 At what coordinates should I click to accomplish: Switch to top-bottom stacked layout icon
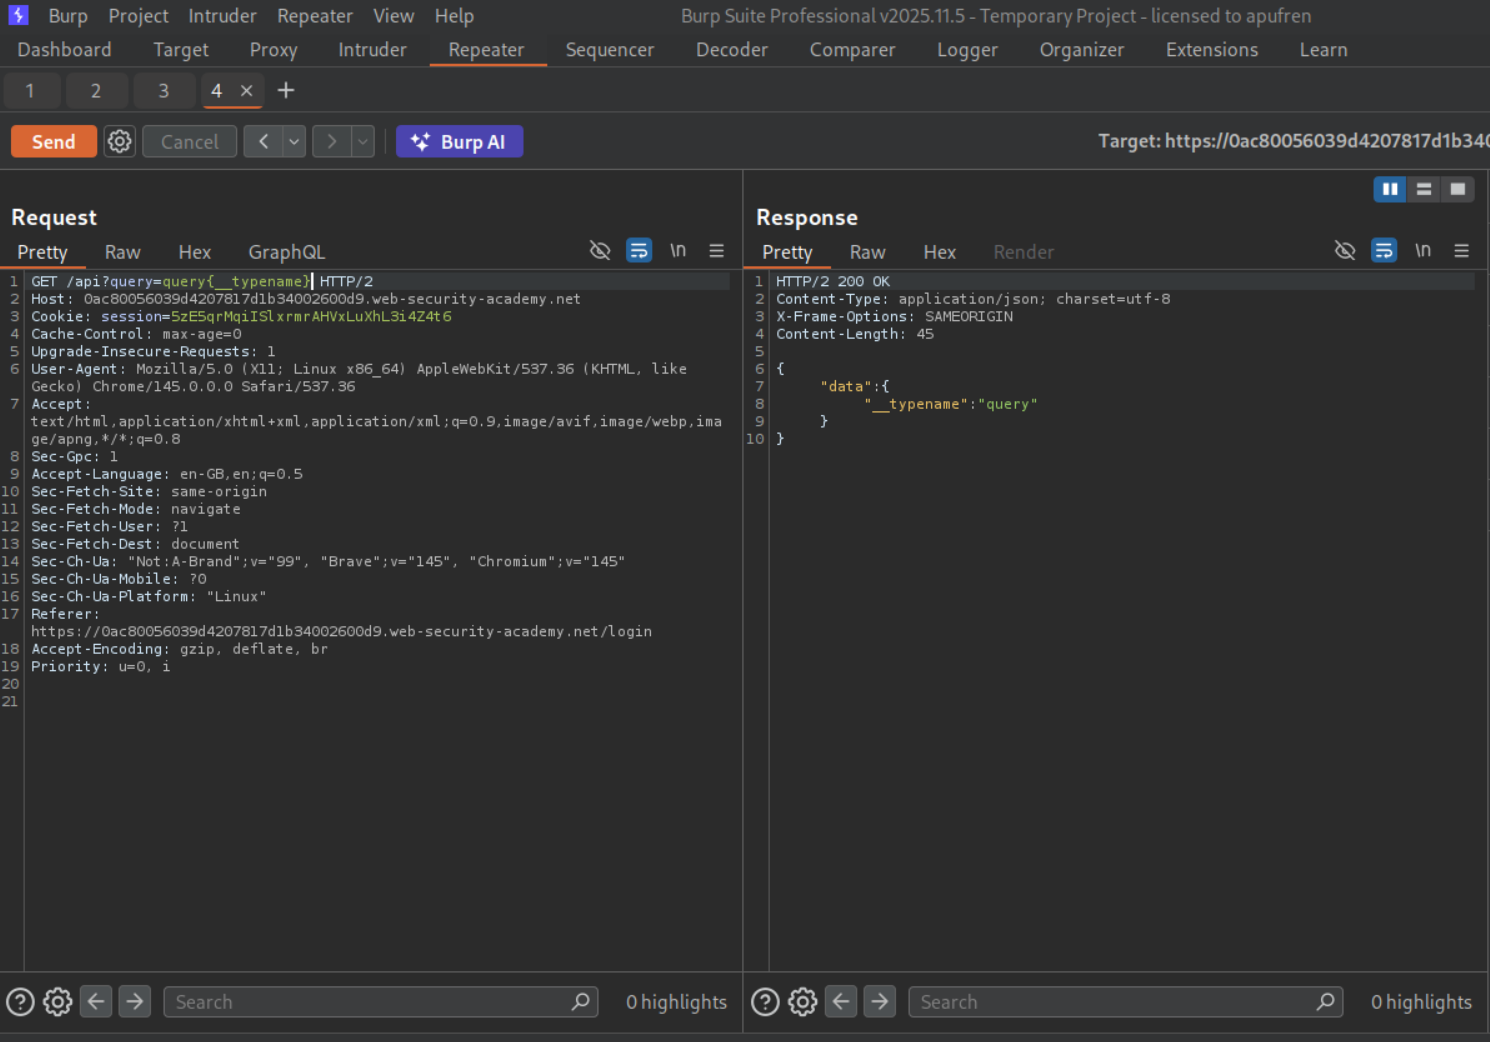(x=1424, y=189)
